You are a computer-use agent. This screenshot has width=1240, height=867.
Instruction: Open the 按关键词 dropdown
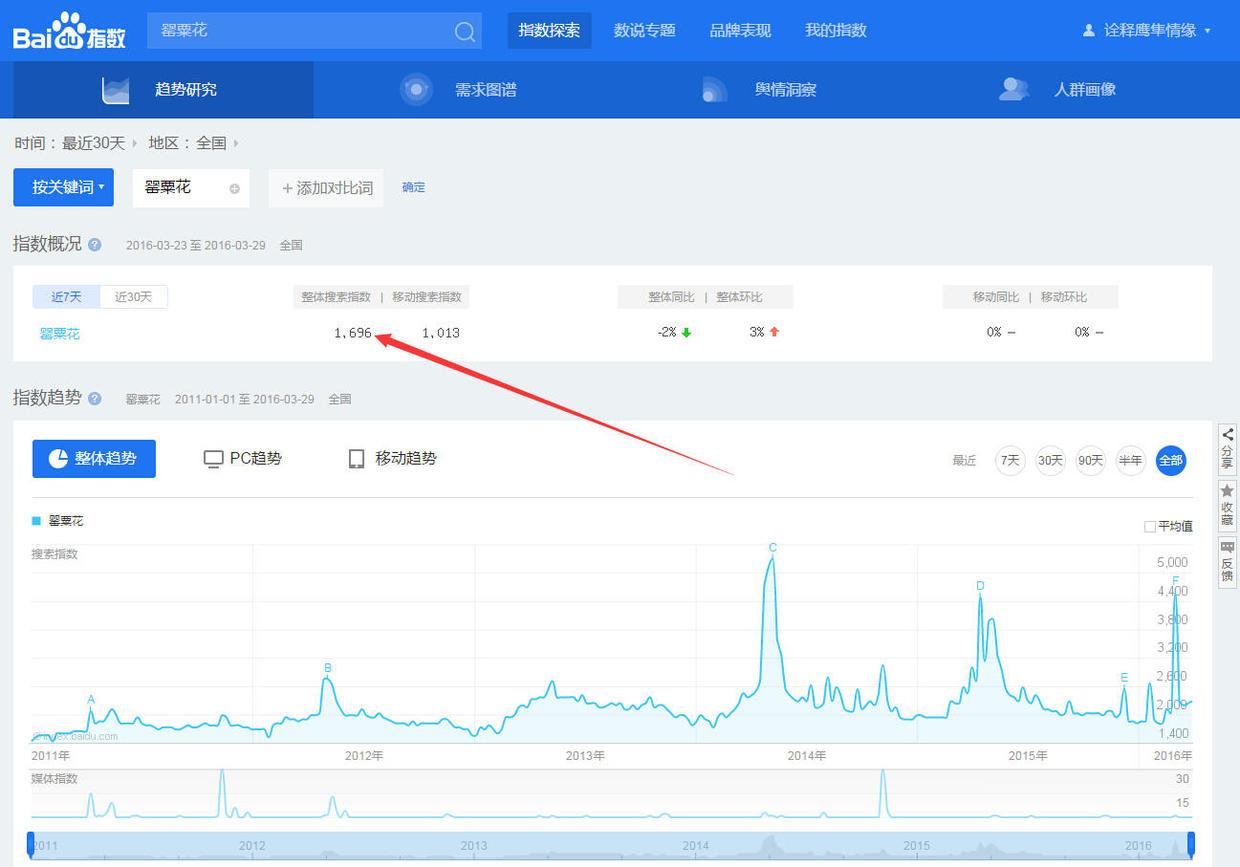click(x=63, y=187)
